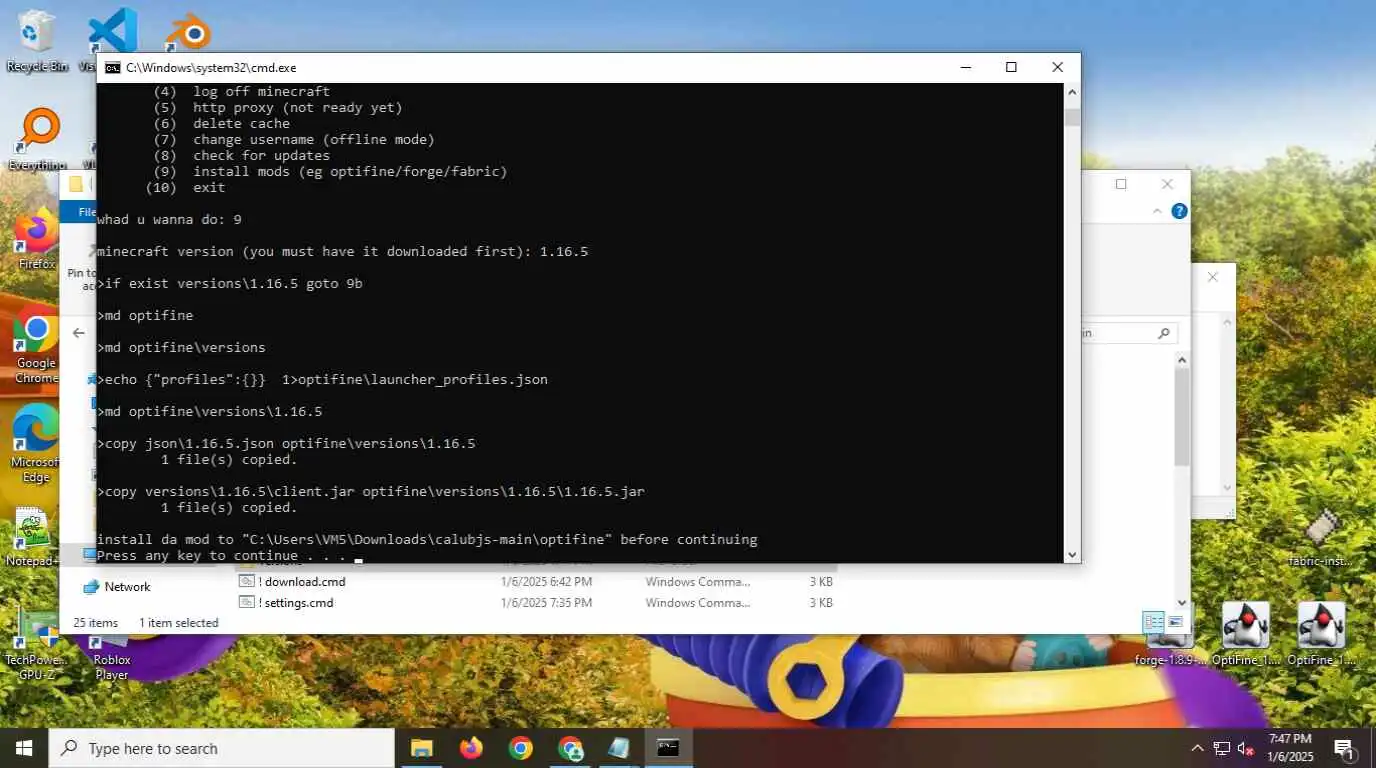Click the 1/6/2025 7:35 PM date cell
The image size is (1376, 768).
[x=546, y=602]
